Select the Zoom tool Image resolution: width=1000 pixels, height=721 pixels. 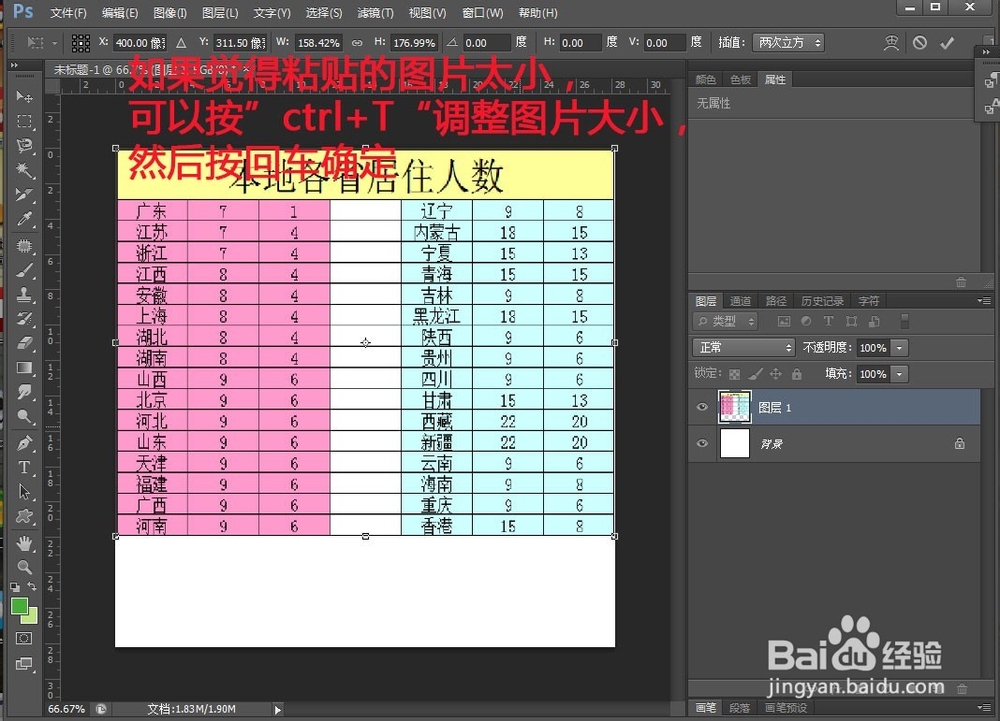[x=24, y=567]
